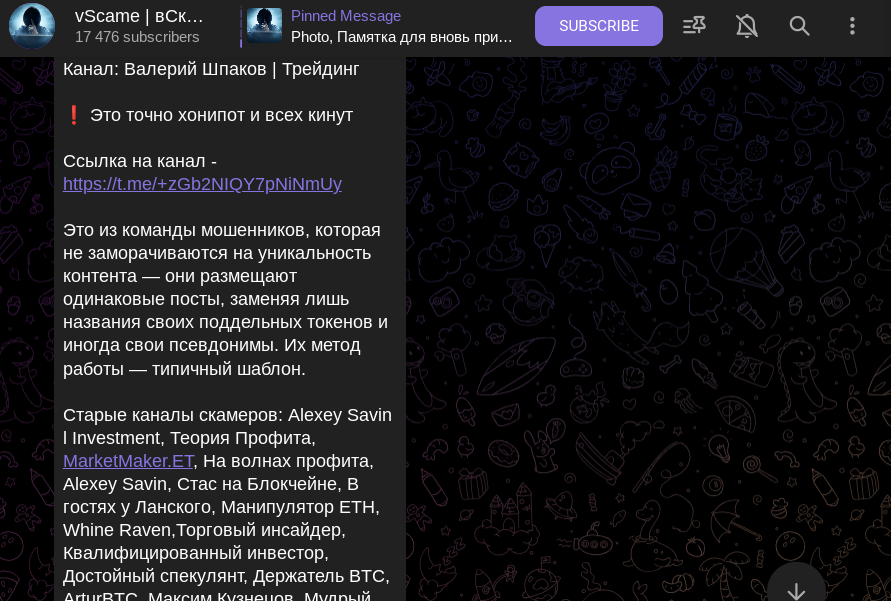Open the vScame channel avatar
Image resolution: width=891 pixels, height=601 pixels.
click(32, 26)
